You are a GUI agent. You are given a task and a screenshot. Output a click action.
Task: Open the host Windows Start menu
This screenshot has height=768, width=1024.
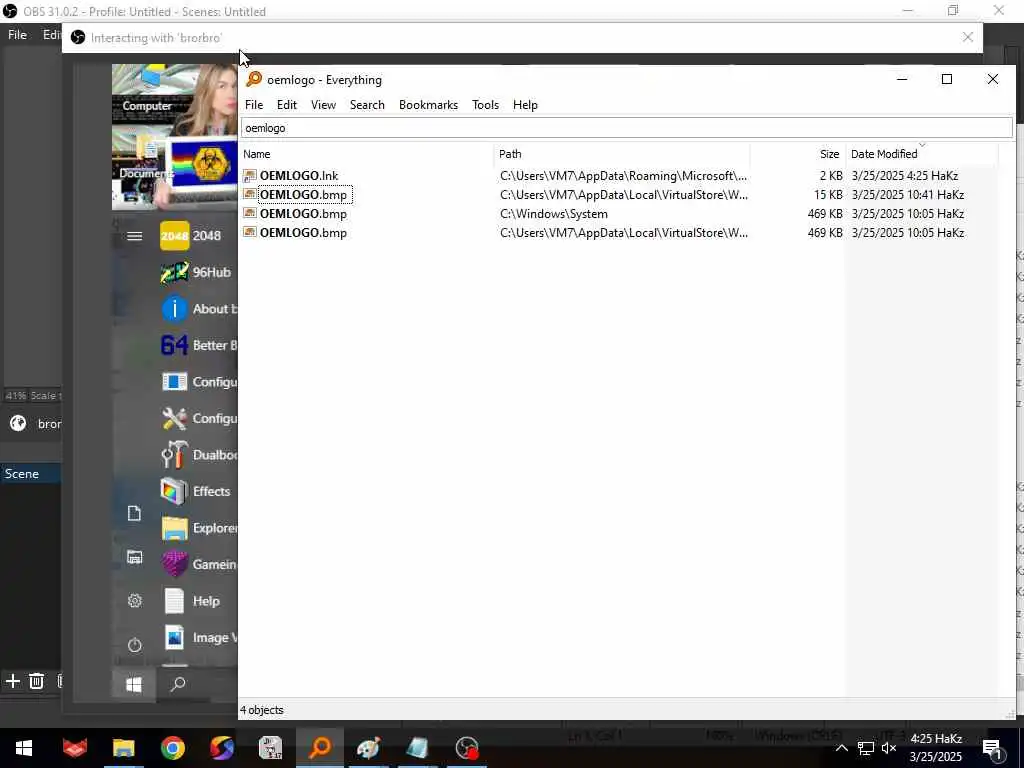[24, 748]
